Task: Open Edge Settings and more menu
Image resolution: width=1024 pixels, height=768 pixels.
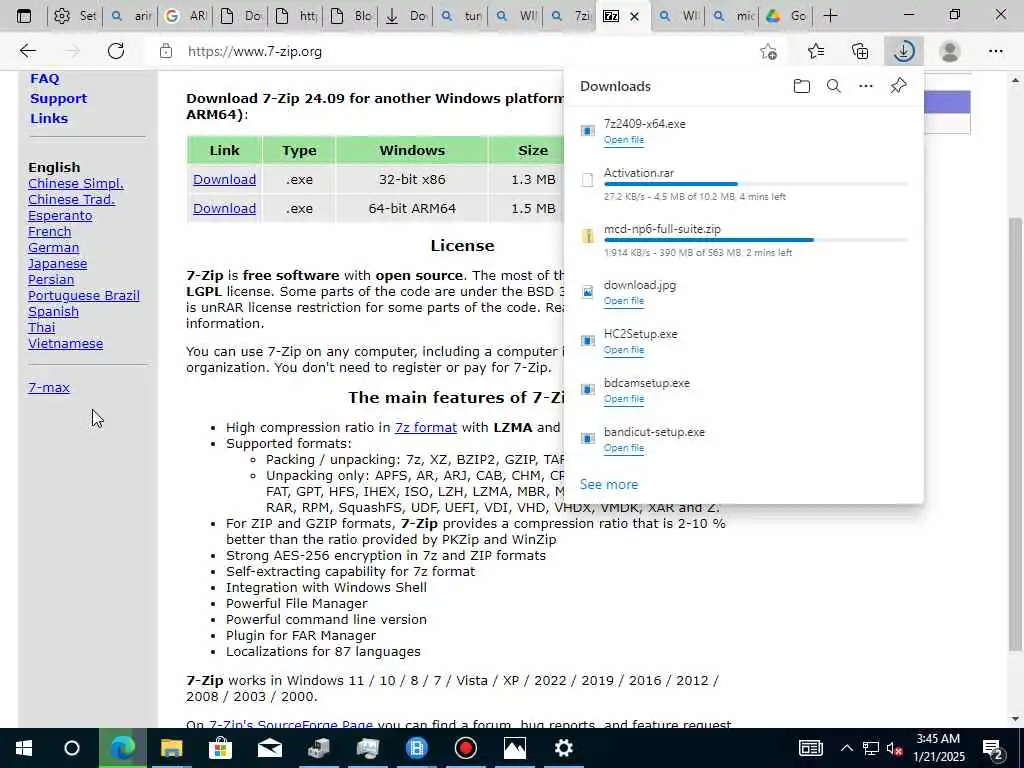Action: click(995, 51)
